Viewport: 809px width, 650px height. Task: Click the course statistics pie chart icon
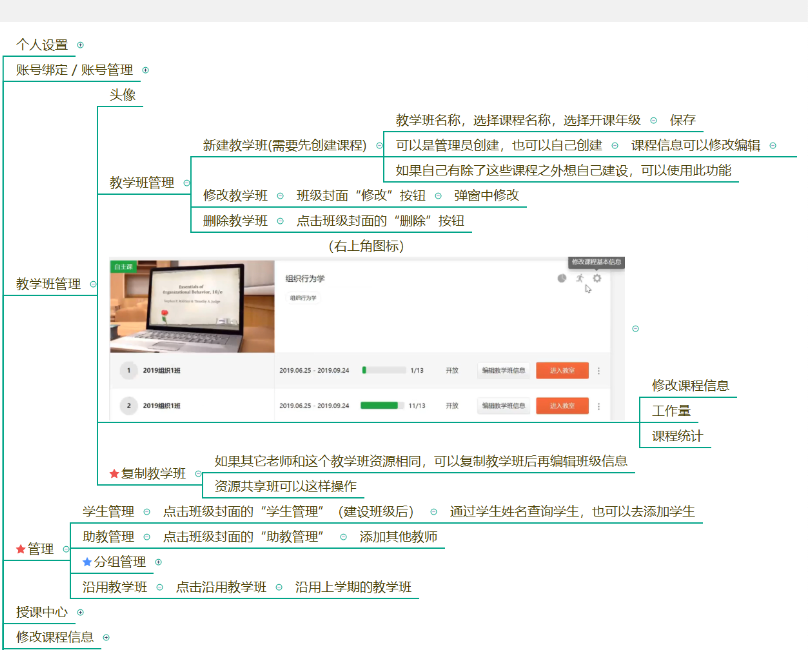coord(562,278)
